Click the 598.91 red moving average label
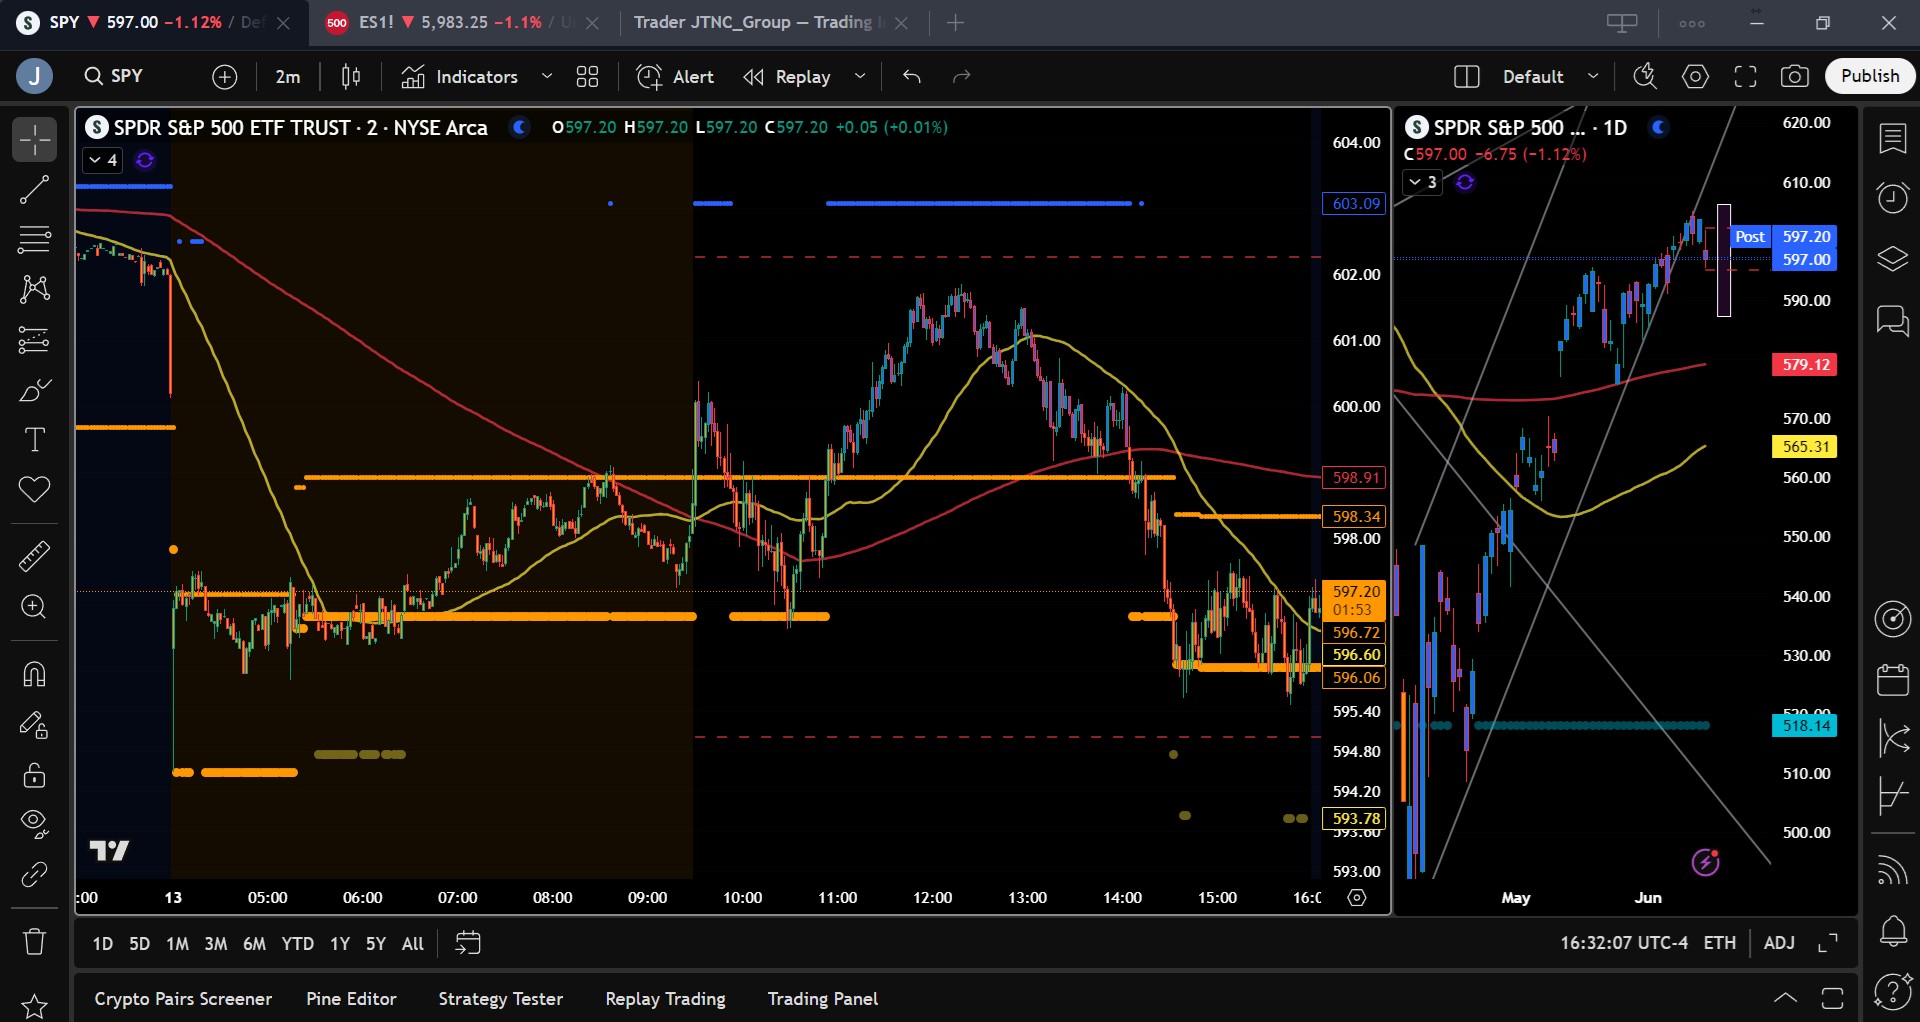The image size is (1920, 1022). [x=1355, y=478]
